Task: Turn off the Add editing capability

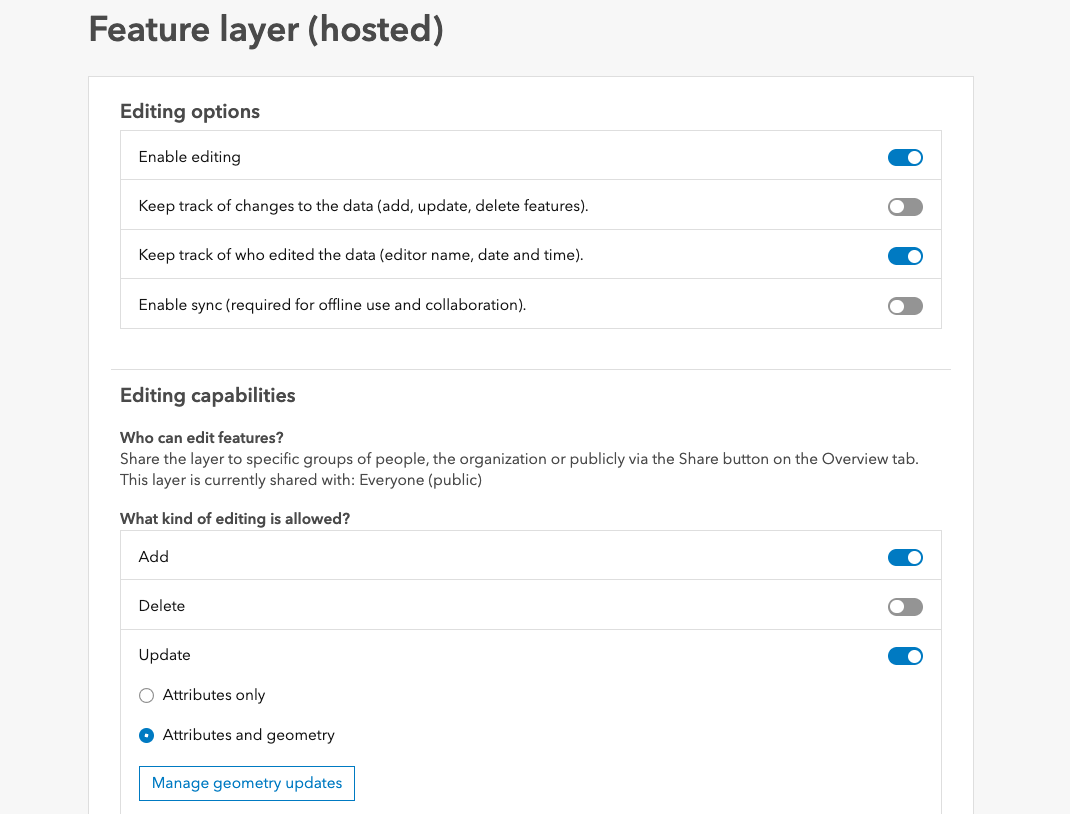Action: [x=905, y=557]
